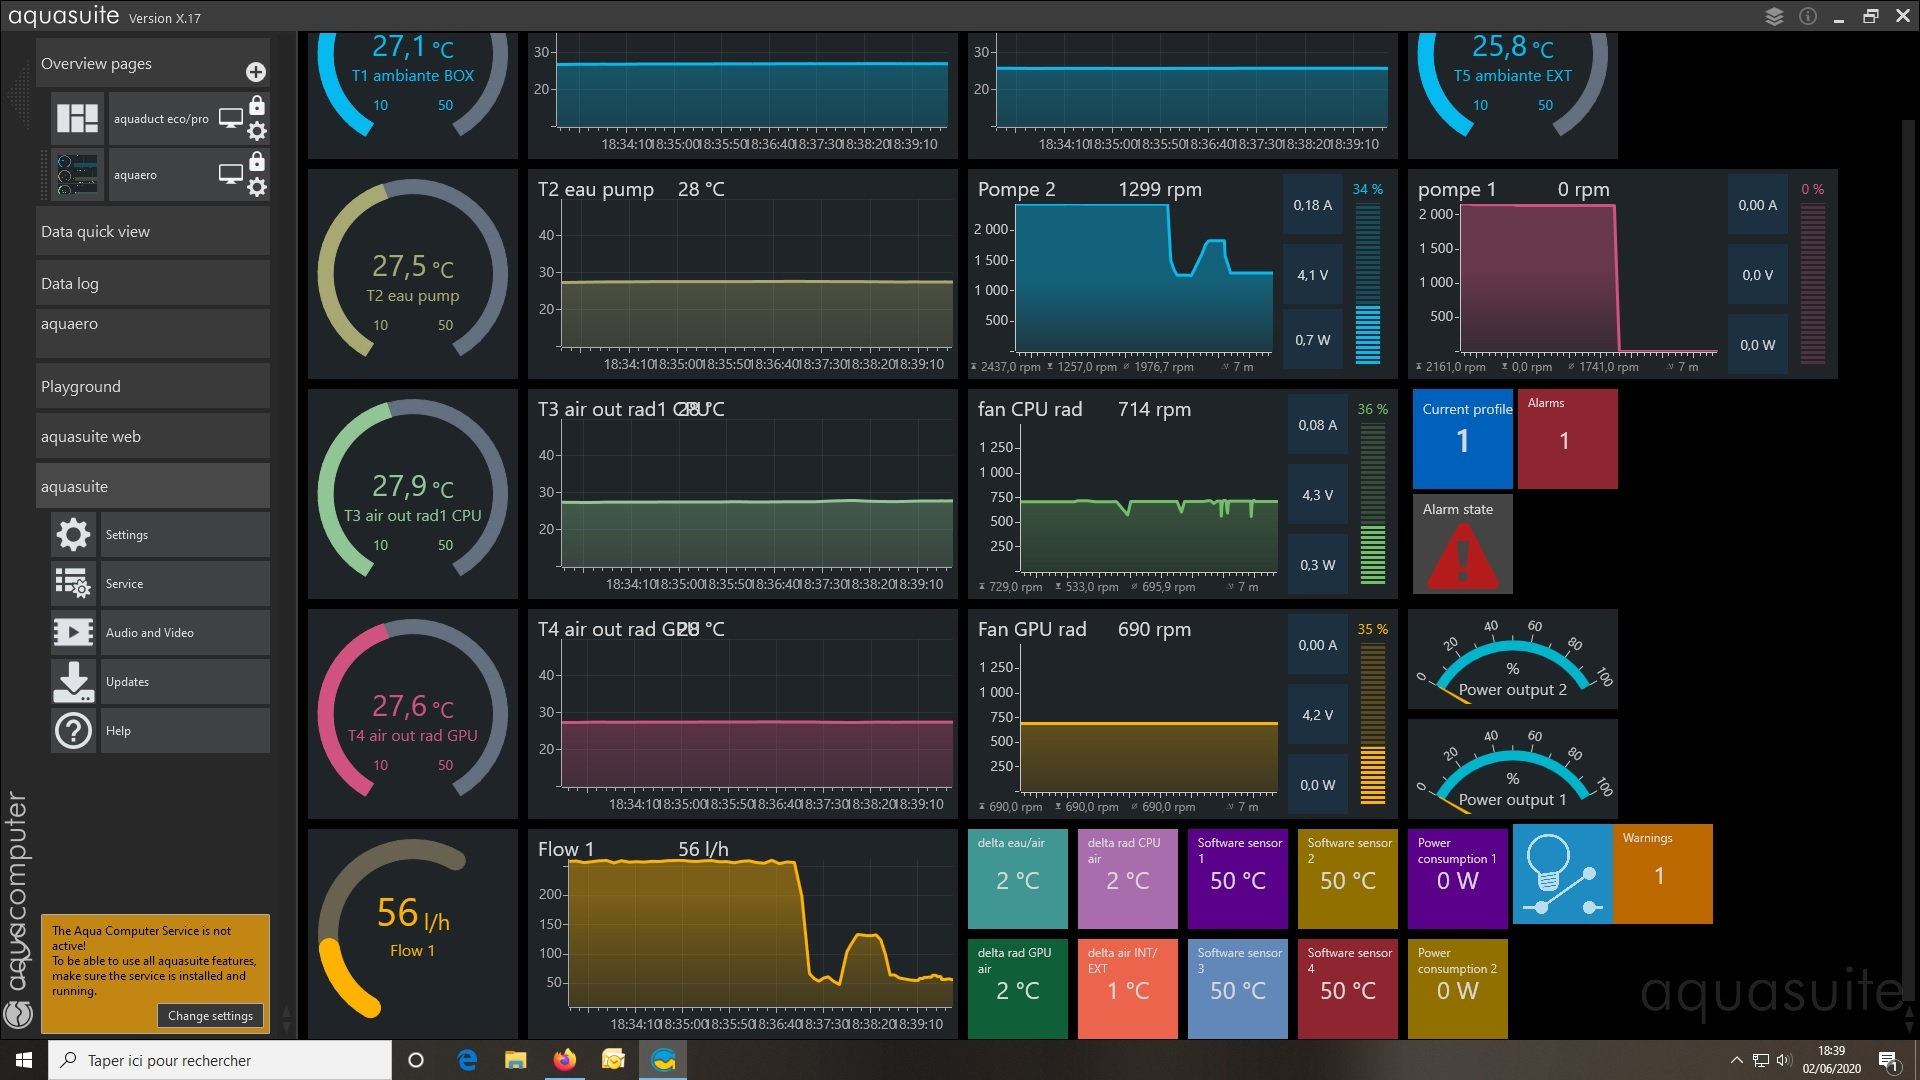Screen dimensions: 1920x1080
Task: Open the aquaero overview page thumbnail
Action: [x=77, y=174]
